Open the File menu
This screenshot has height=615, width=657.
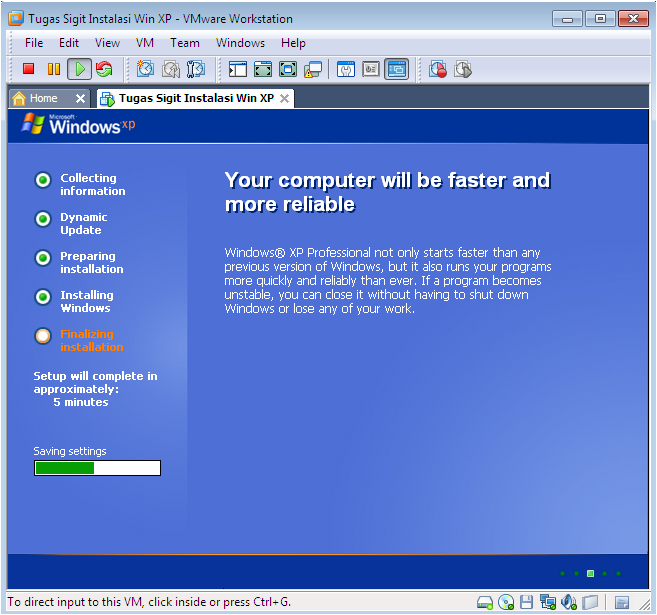click(34, 43)
